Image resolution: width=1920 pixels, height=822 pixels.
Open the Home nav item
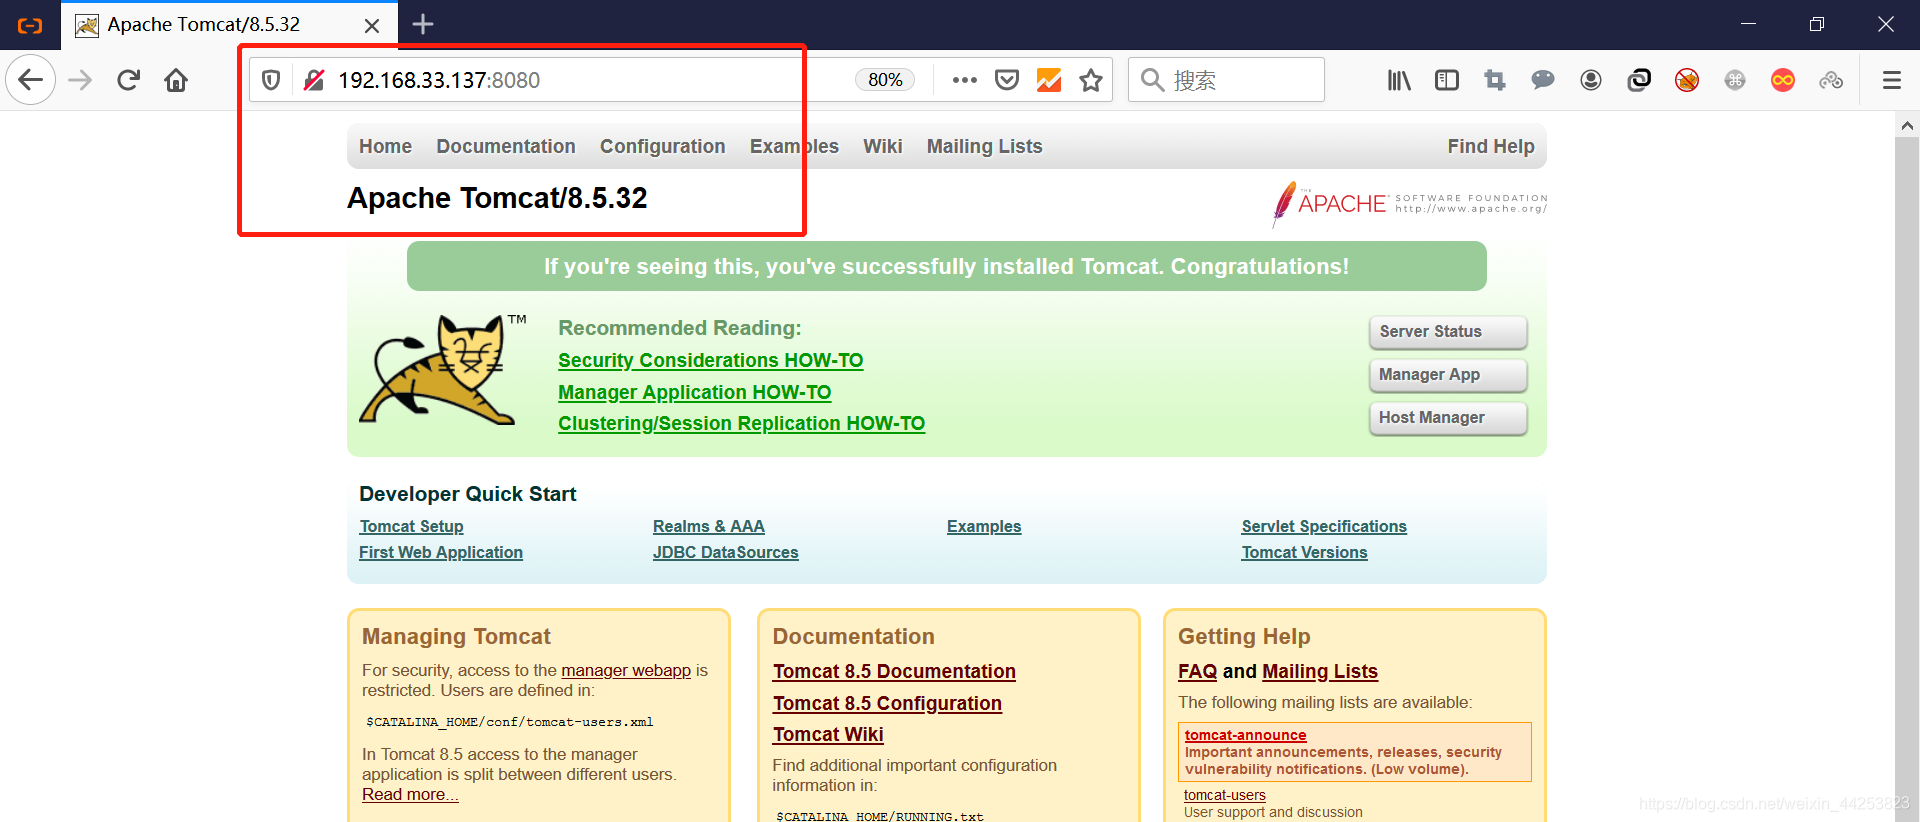[x=386, y=146]
